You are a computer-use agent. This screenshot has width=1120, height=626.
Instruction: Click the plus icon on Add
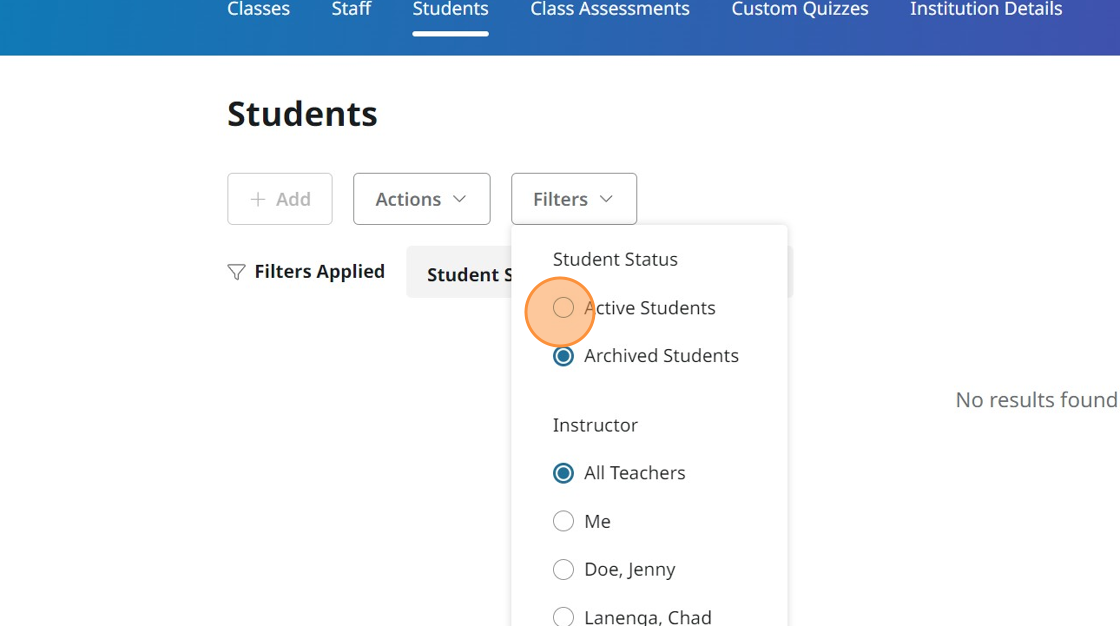[x=257, y=199]
